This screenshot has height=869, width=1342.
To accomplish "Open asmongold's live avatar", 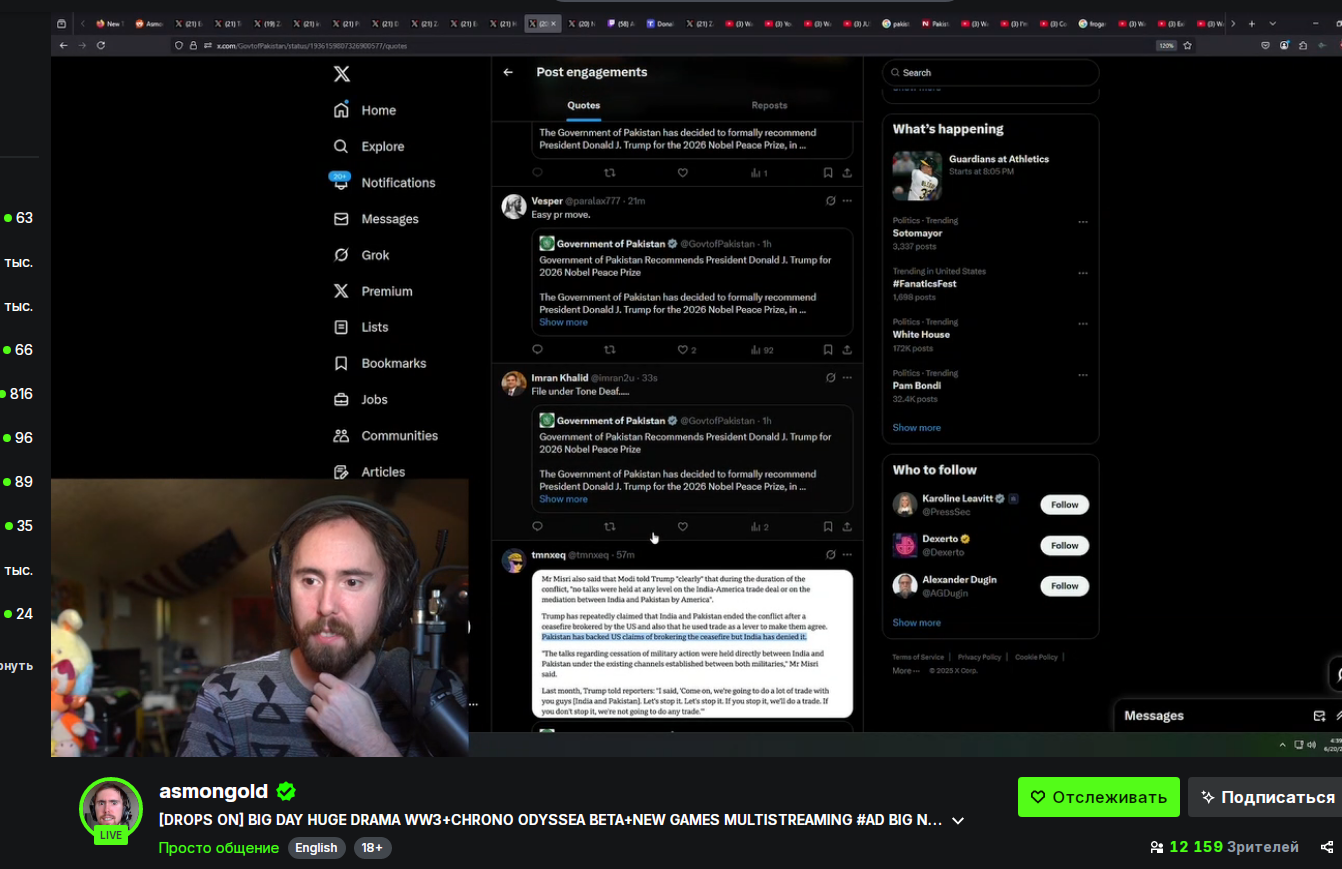I will pos(111,809).
